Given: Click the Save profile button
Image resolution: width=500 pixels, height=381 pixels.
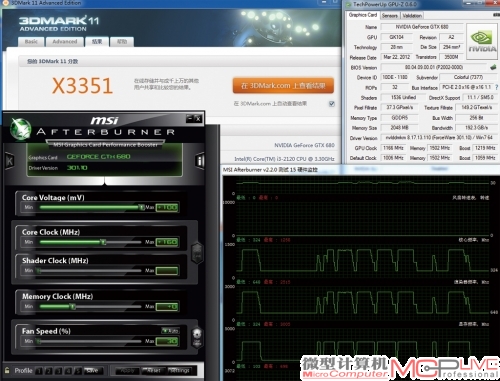Looking at the screenshot, I should coord(93,371).
